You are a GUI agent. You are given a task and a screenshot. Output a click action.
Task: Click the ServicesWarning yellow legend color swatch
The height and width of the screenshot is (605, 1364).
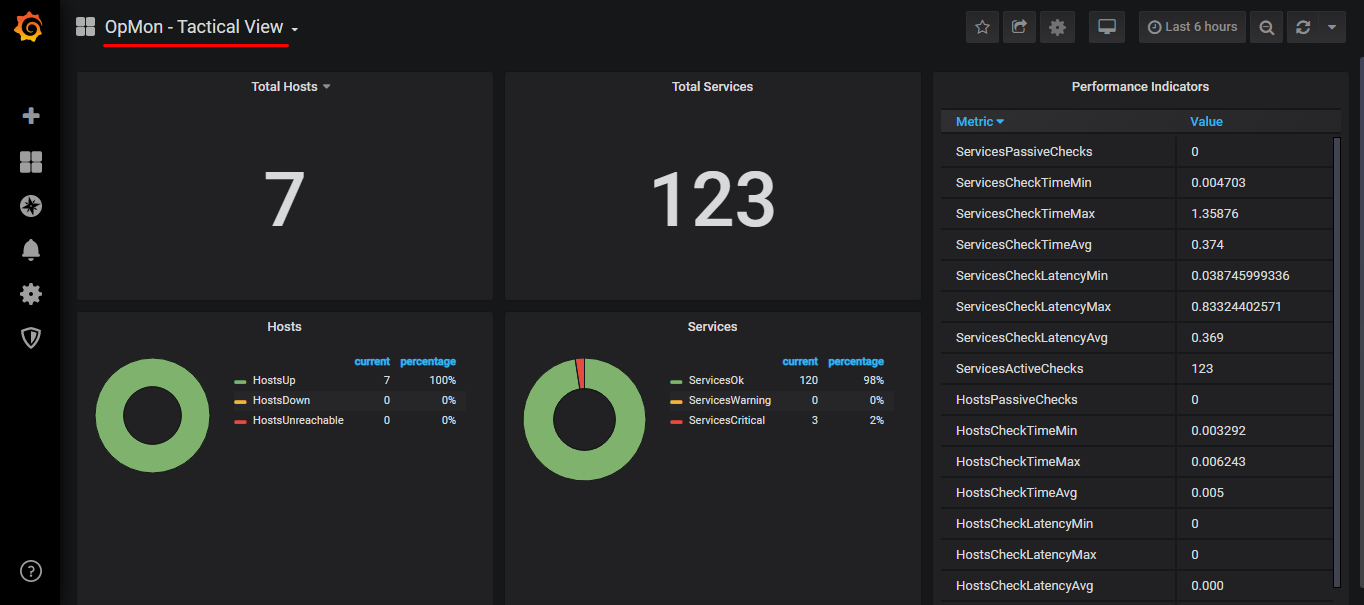[676, 401]
